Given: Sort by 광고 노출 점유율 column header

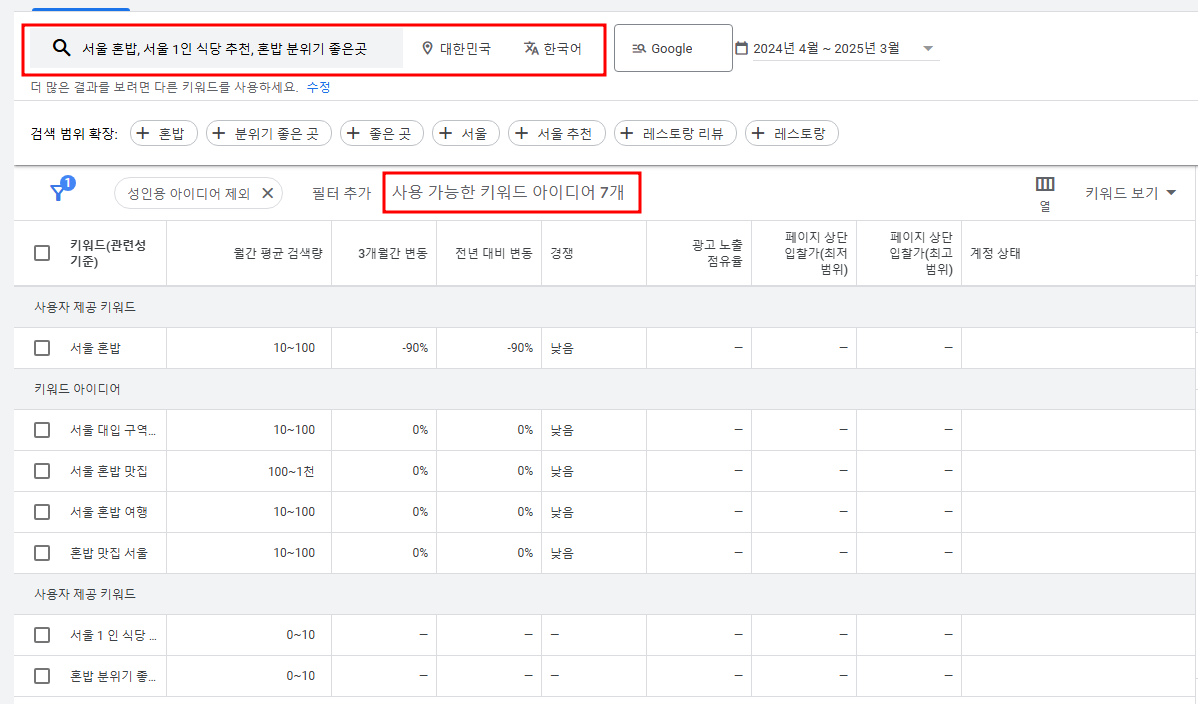Looking at the screenshot, I should pos(717,253).
